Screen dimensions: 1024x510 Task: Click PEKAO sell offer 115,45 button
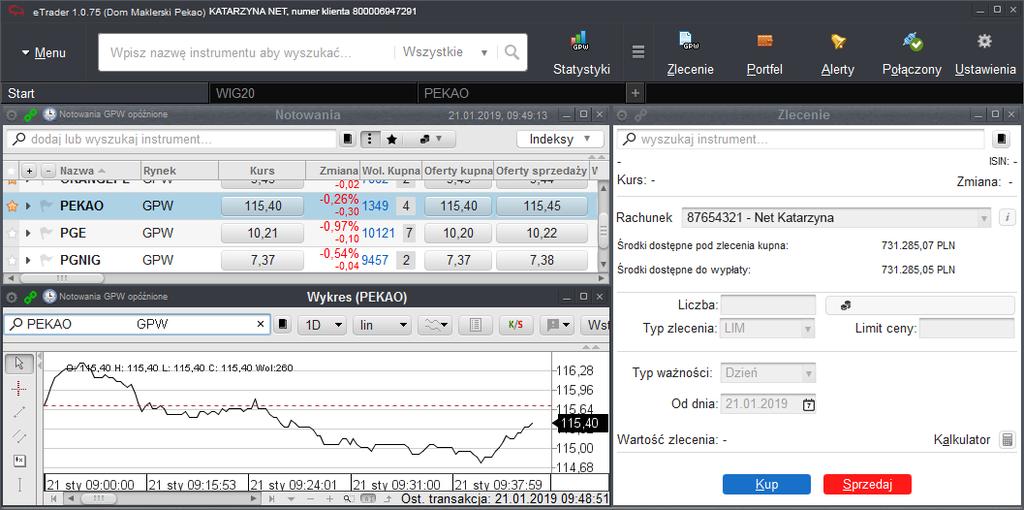pyautogui.click(x=542, y=206)
